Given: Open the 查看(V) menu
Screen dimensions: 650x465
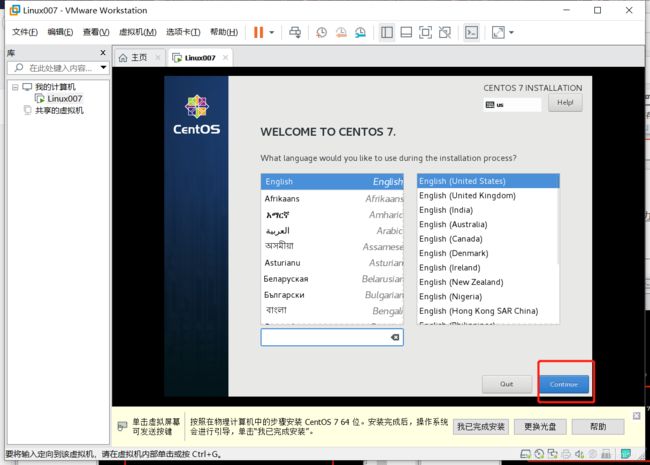Looking at the screenshot, I should pyautogui.click(x=96, y=32).
